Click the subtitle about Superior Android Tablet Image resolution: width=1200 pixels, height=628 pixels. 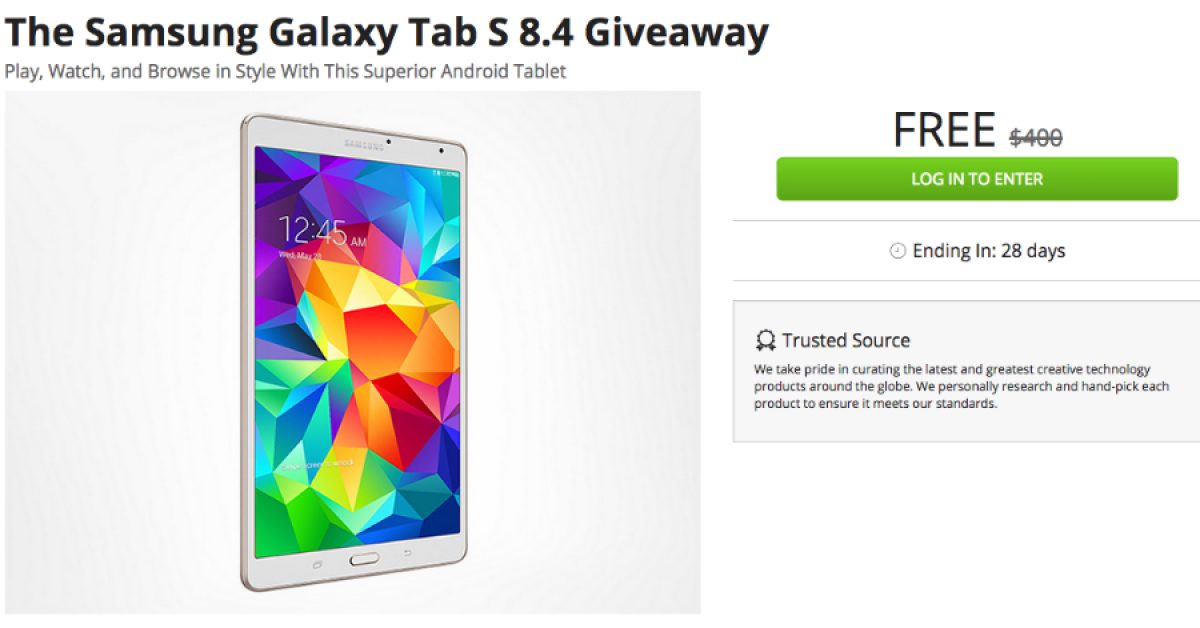point(285,71)
